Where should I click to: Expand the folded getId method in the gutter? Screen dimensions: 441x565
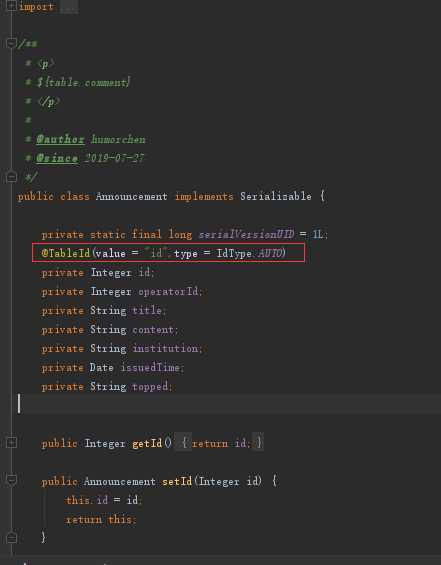click(x=12, y=442)
